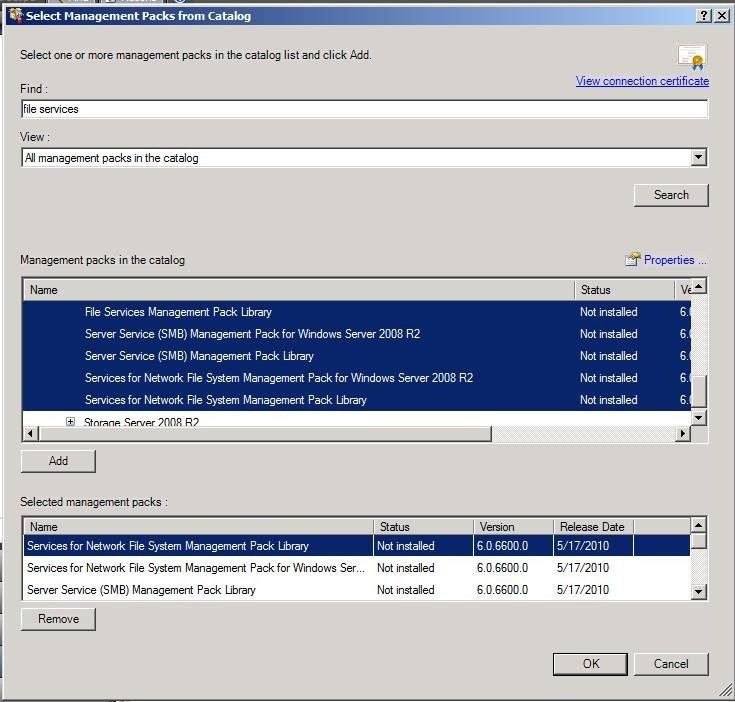735x702 pixels.
Task: Click catalog horizontal scroll right arrow
Action: coord(683,434)
